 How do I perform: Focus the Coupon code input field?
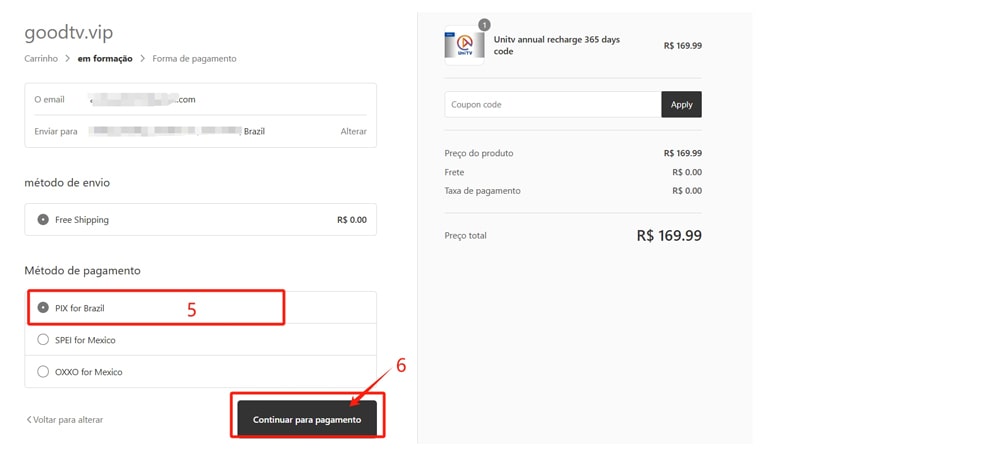[x=552, y=105]
